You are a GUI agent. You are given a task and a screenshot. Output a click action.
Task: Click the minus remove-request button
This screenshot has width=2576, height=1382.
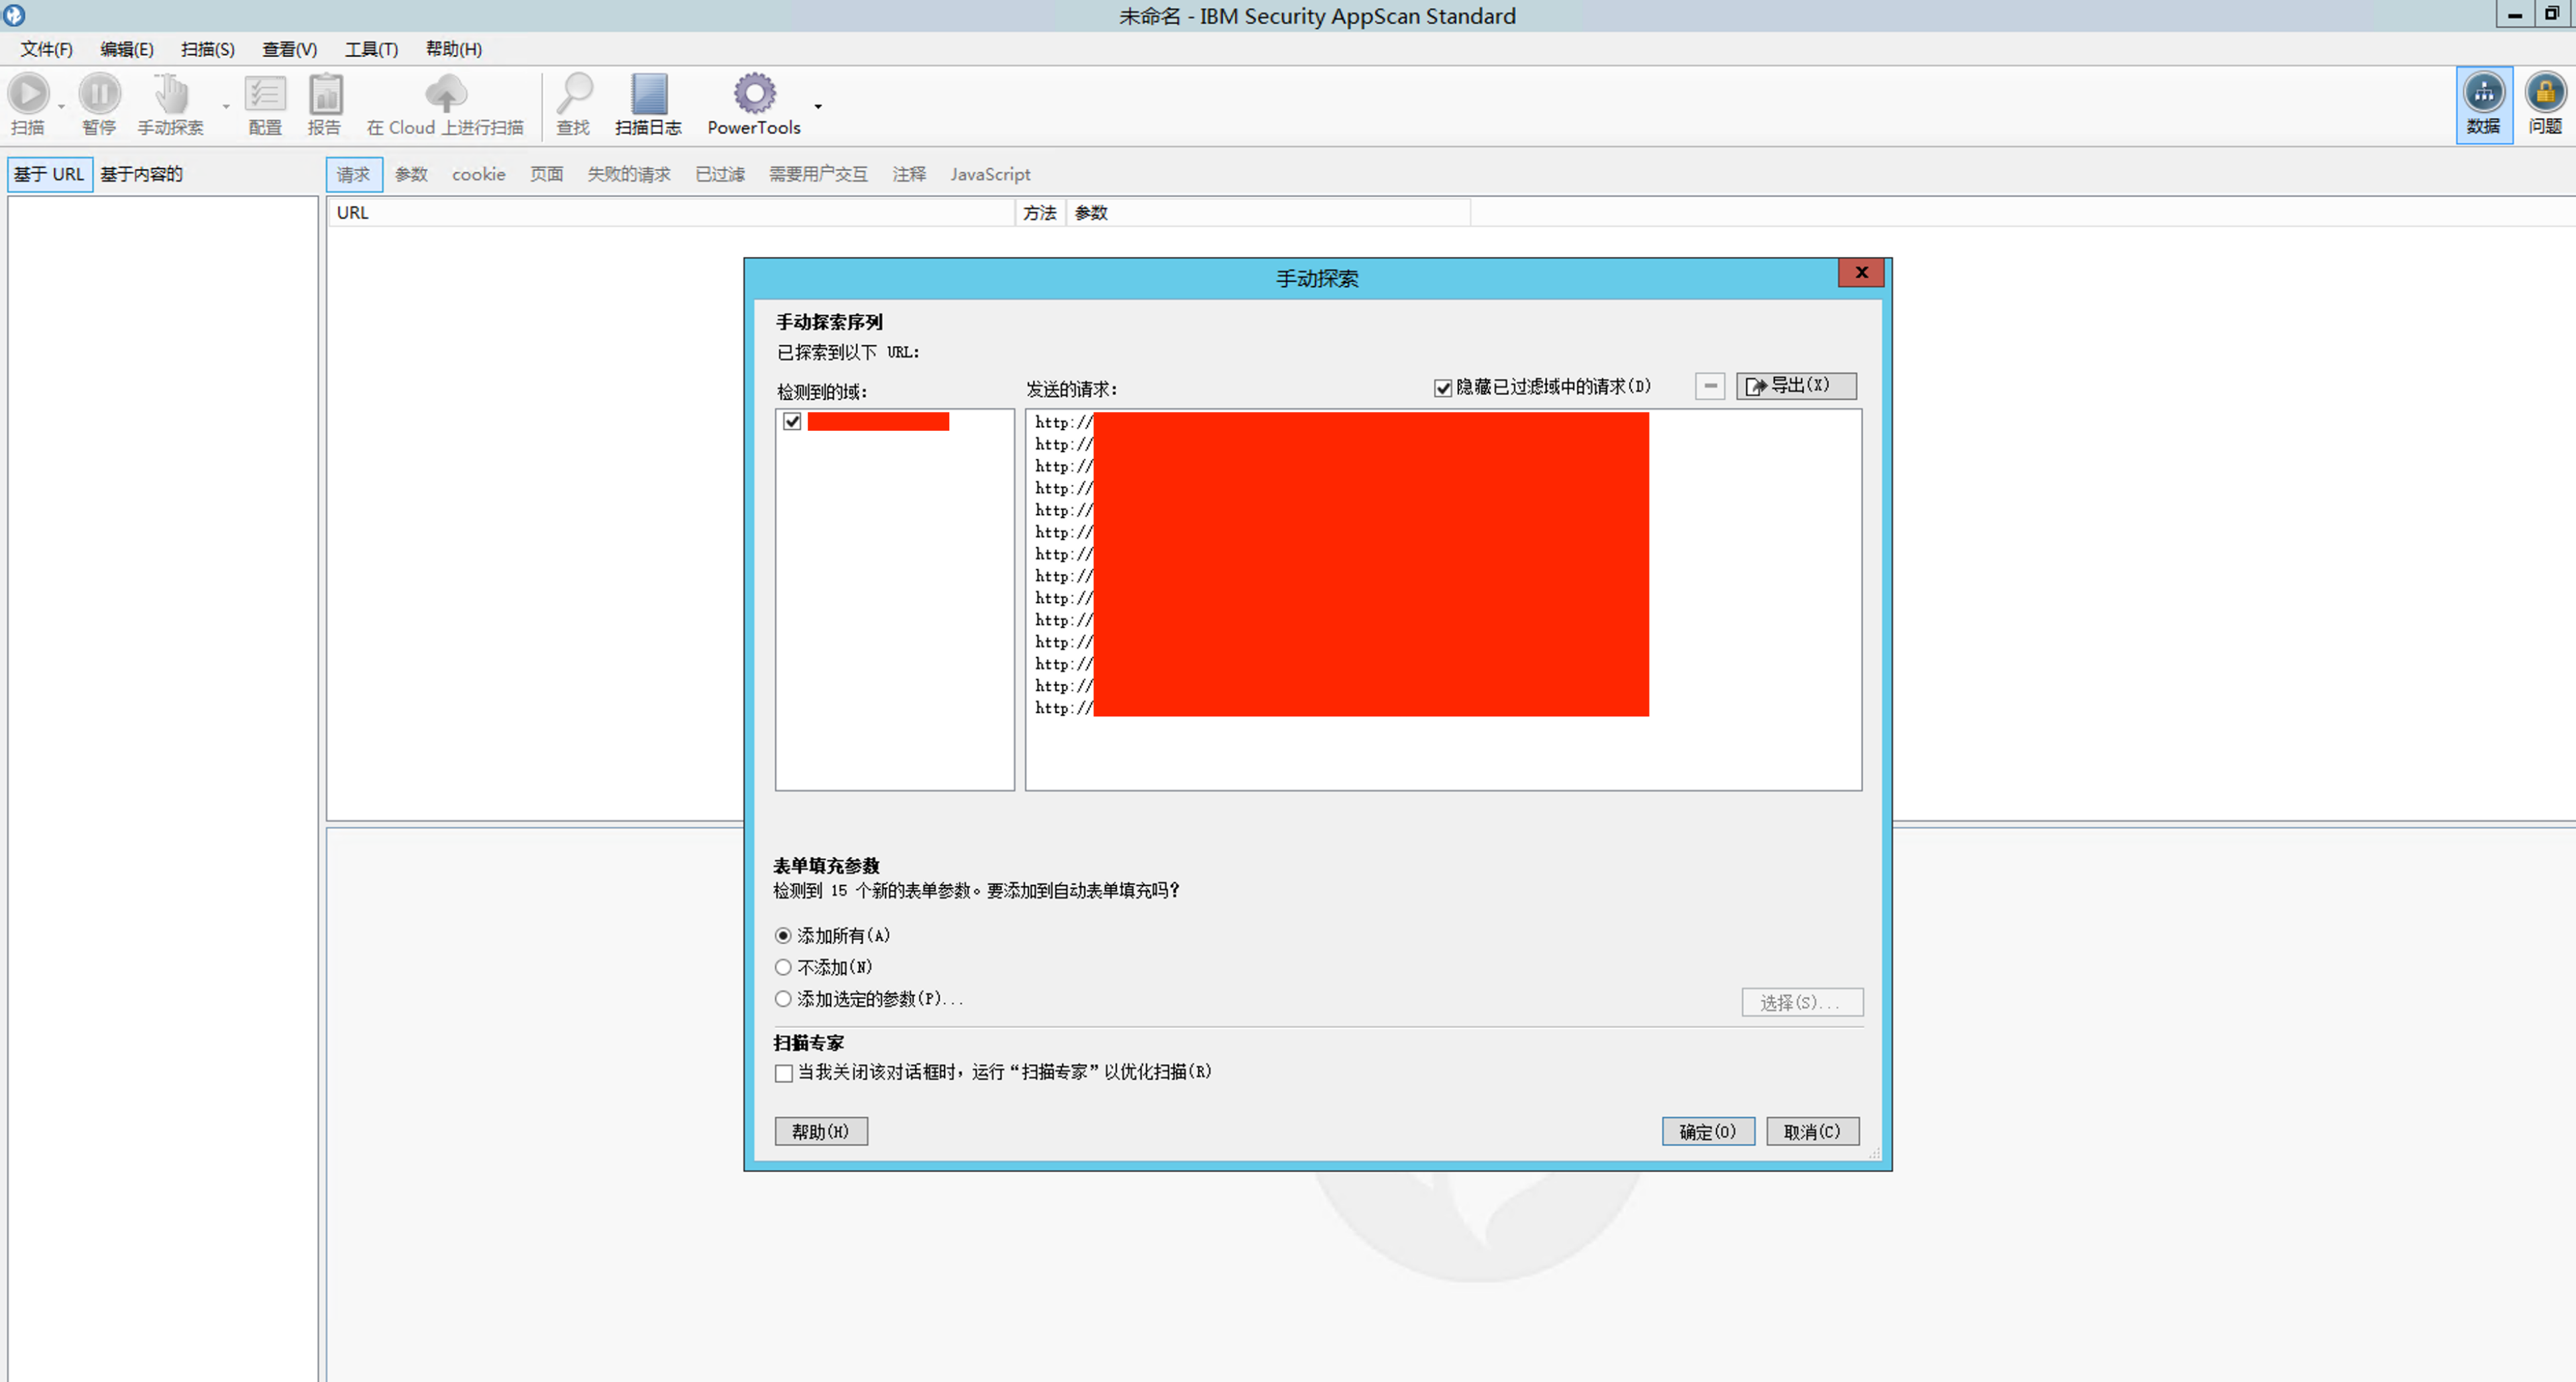pyautogui.click(x=1710, y=386)
